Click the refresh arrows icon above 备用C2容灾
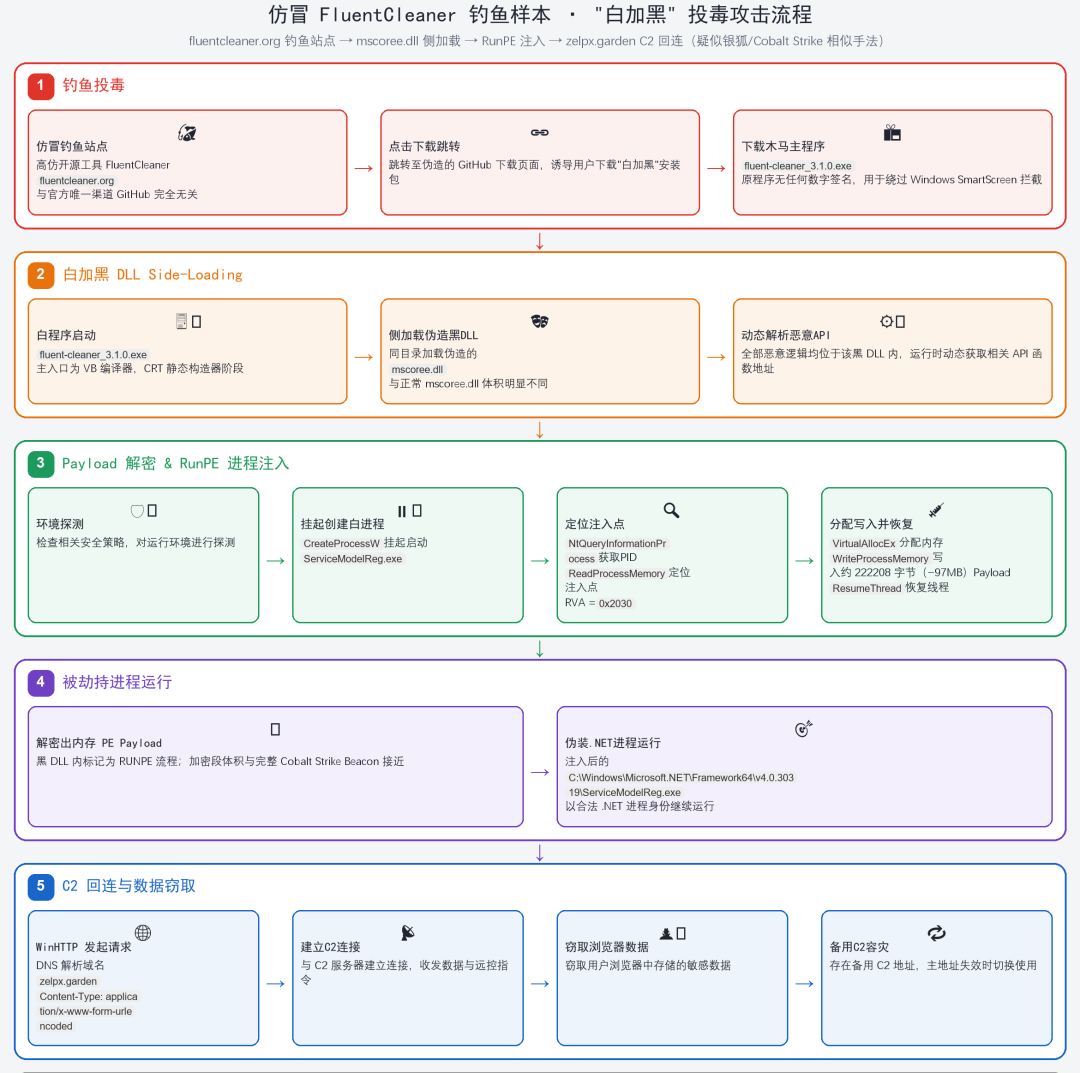This screenshot has width=1080, height=1073. pos(937,933)
